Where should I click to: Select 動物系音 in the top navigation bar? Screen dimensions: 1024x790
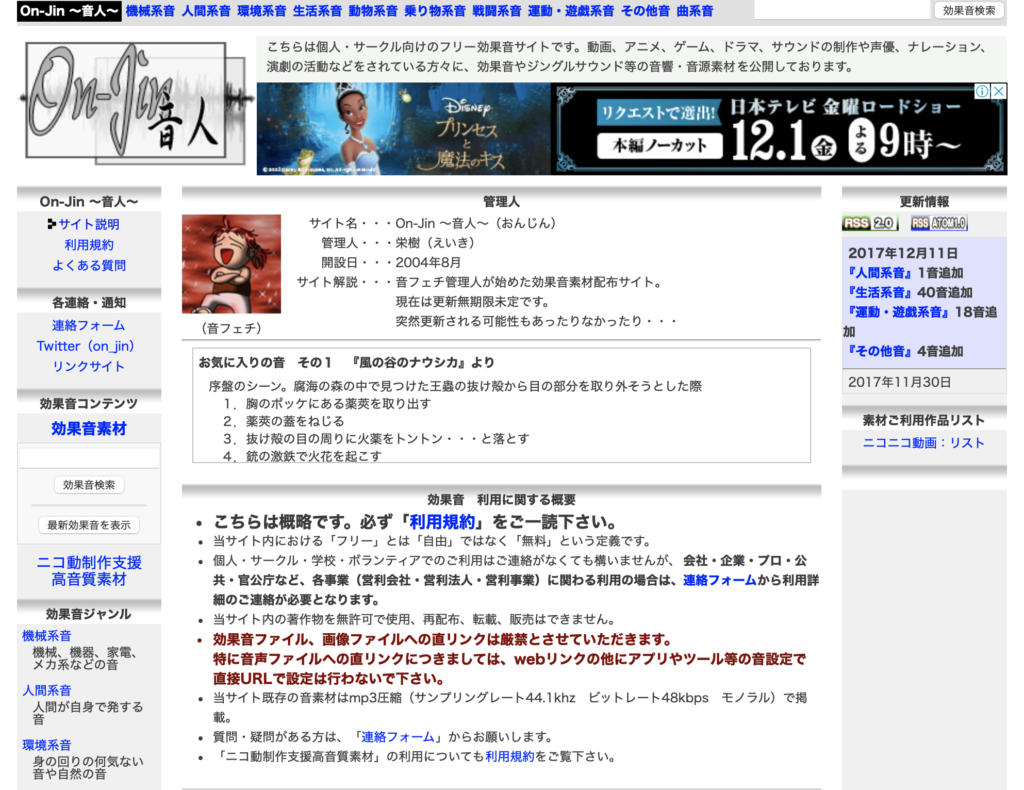(x=373, y=11)
